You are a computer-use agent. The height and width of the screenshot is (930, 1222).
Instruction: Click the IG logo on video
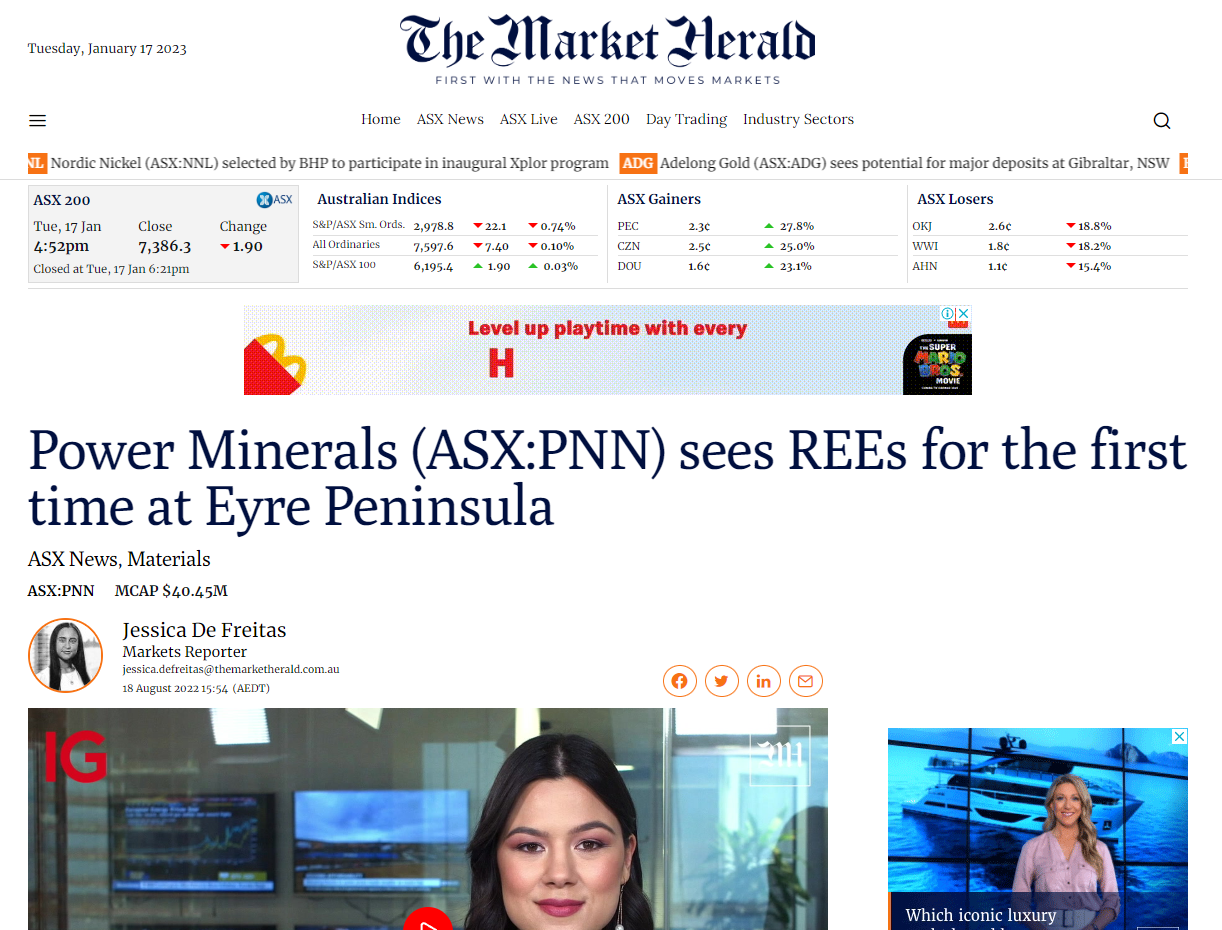pos(76,756)
